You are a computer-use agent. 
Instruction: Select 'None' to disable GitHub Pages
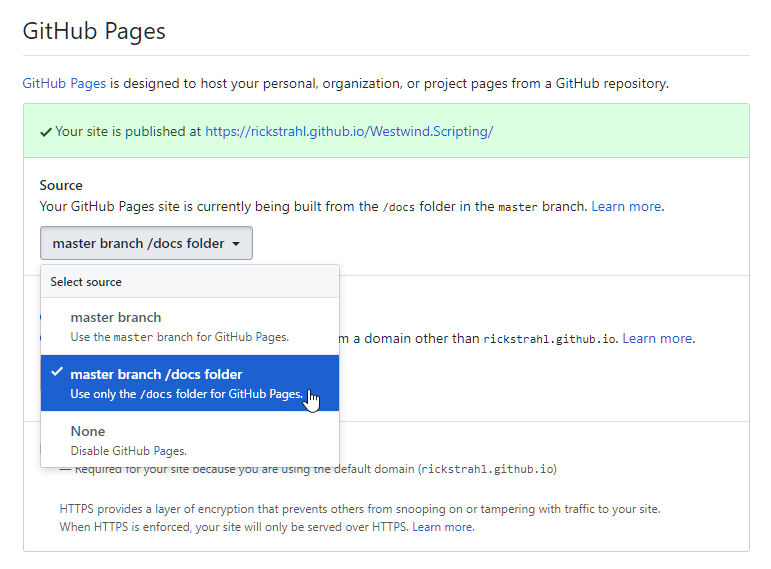[190, 439]
